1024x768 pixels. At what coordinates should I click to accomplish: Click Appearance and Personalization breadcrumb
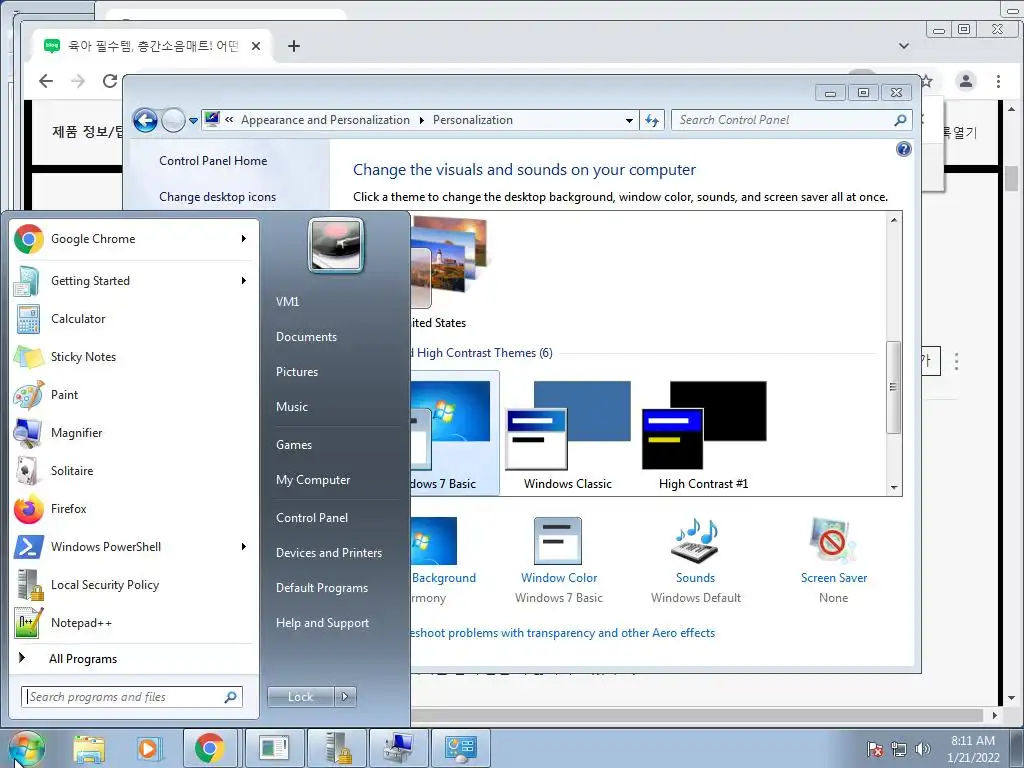click(x=325, y=120)
